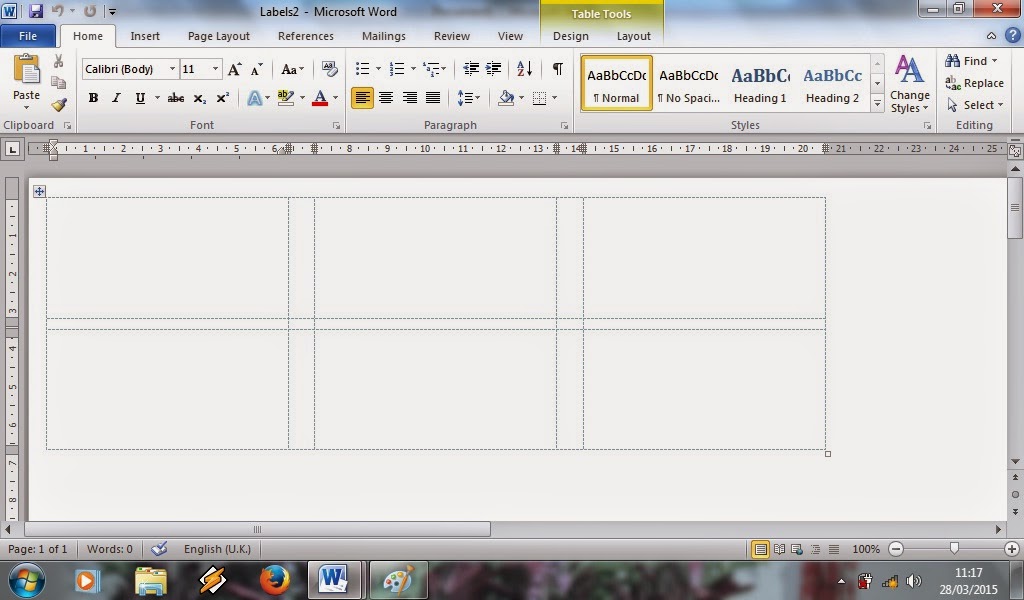The image size is (1024, 600).
Task: Open Windows Start menu orb
Action: coord(27,580)
